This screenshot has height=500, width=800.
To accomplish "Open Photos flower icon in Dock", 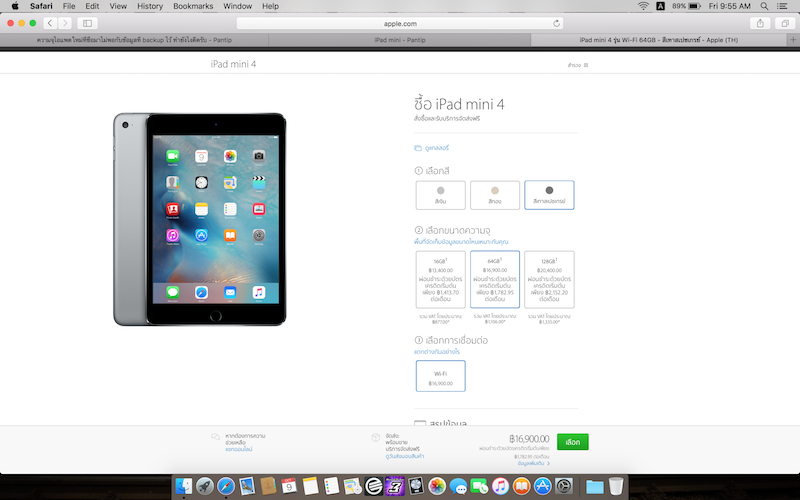I will 437,486.
